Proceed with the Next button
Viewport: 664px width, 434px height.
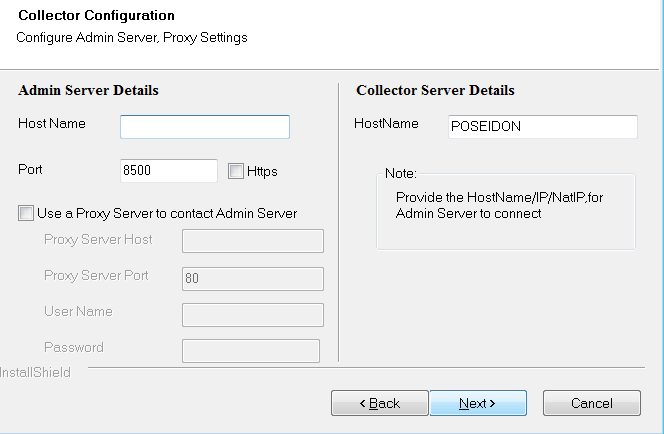[478, 403]
